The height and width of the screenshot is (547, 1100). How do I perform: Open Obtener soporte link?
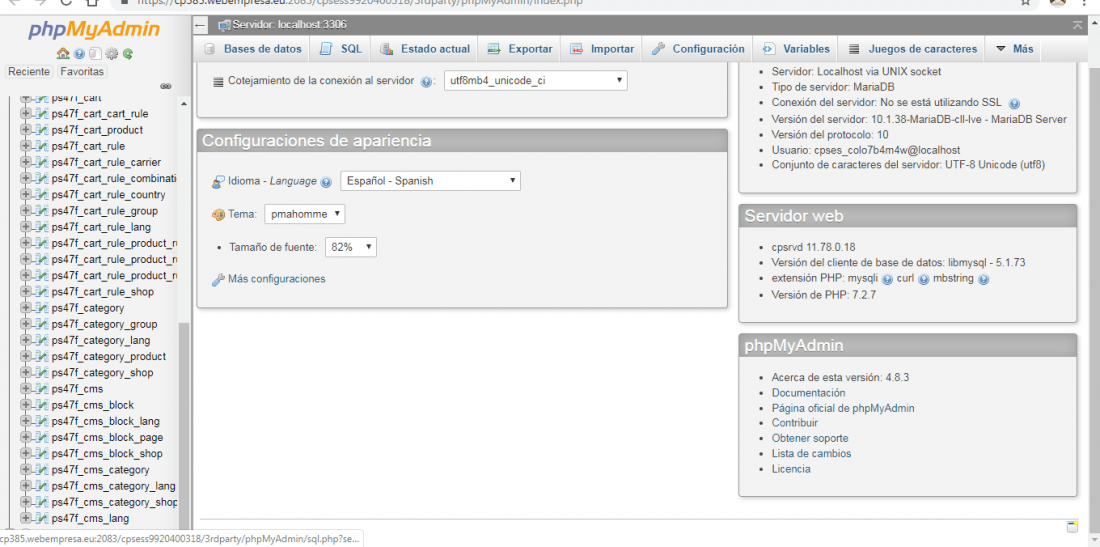coord(810,438)
